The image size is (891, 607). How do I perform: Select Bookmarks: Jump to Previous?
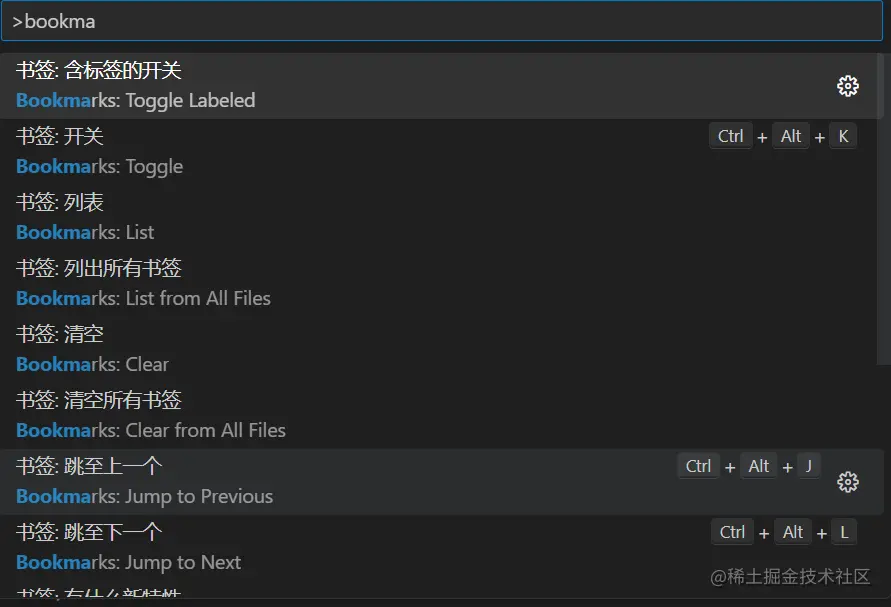(x=300, y=482)
